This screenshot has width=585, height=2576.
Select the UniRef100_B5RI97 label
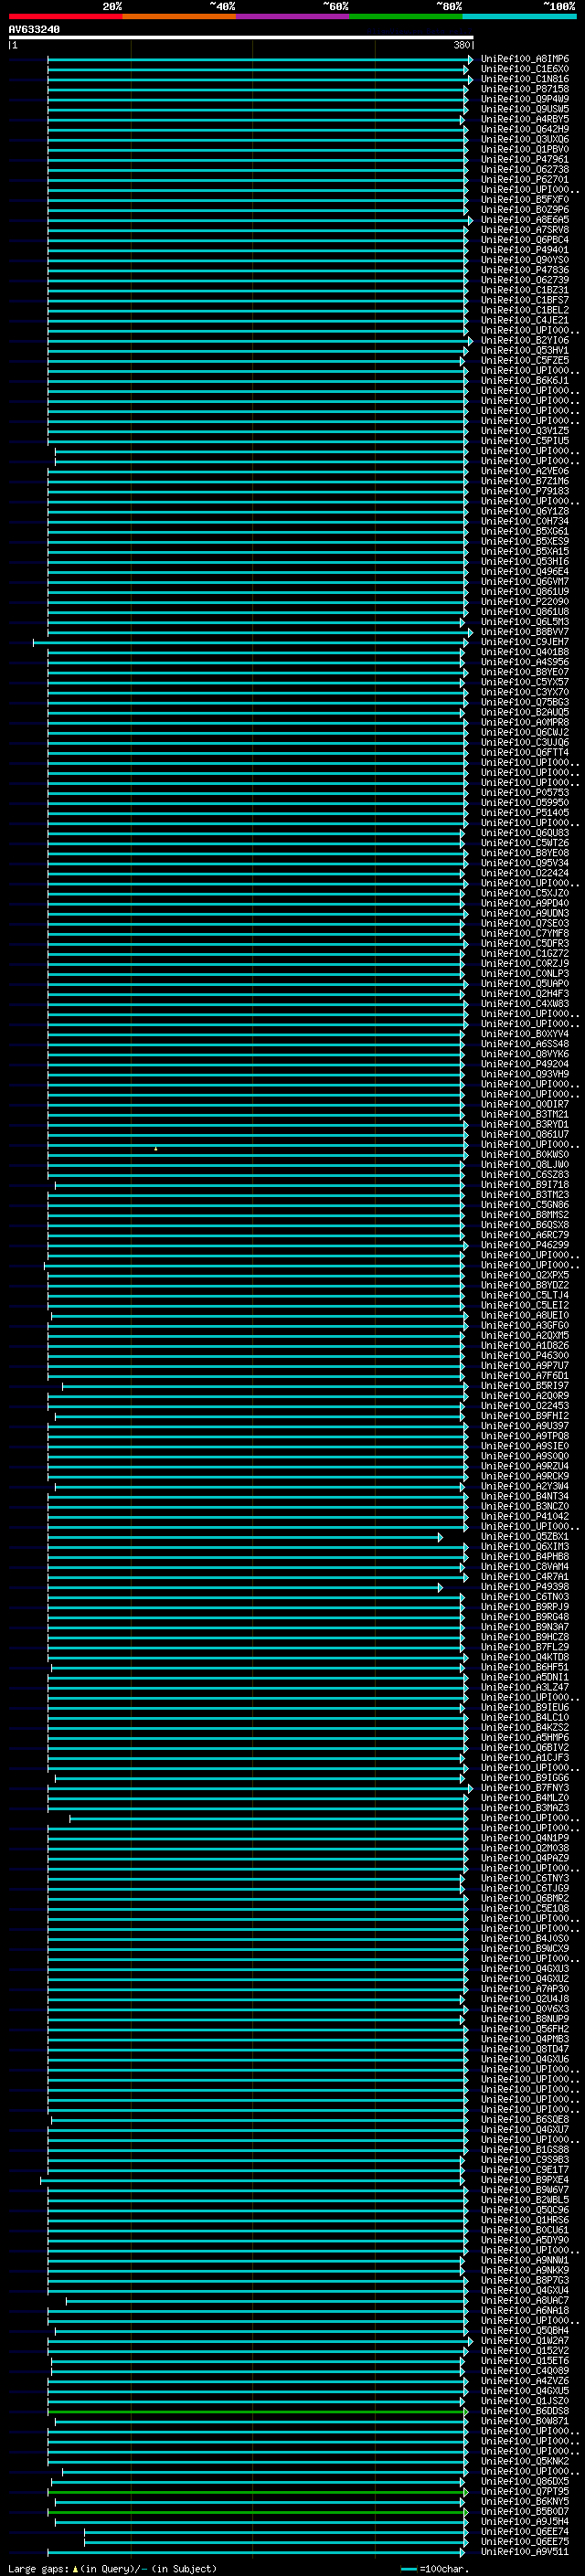click(x=524, y=1385)
